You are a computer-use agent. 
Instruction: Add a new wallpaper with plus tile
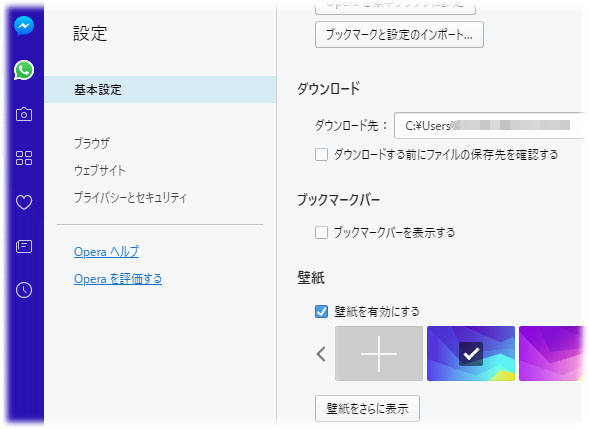379,353
